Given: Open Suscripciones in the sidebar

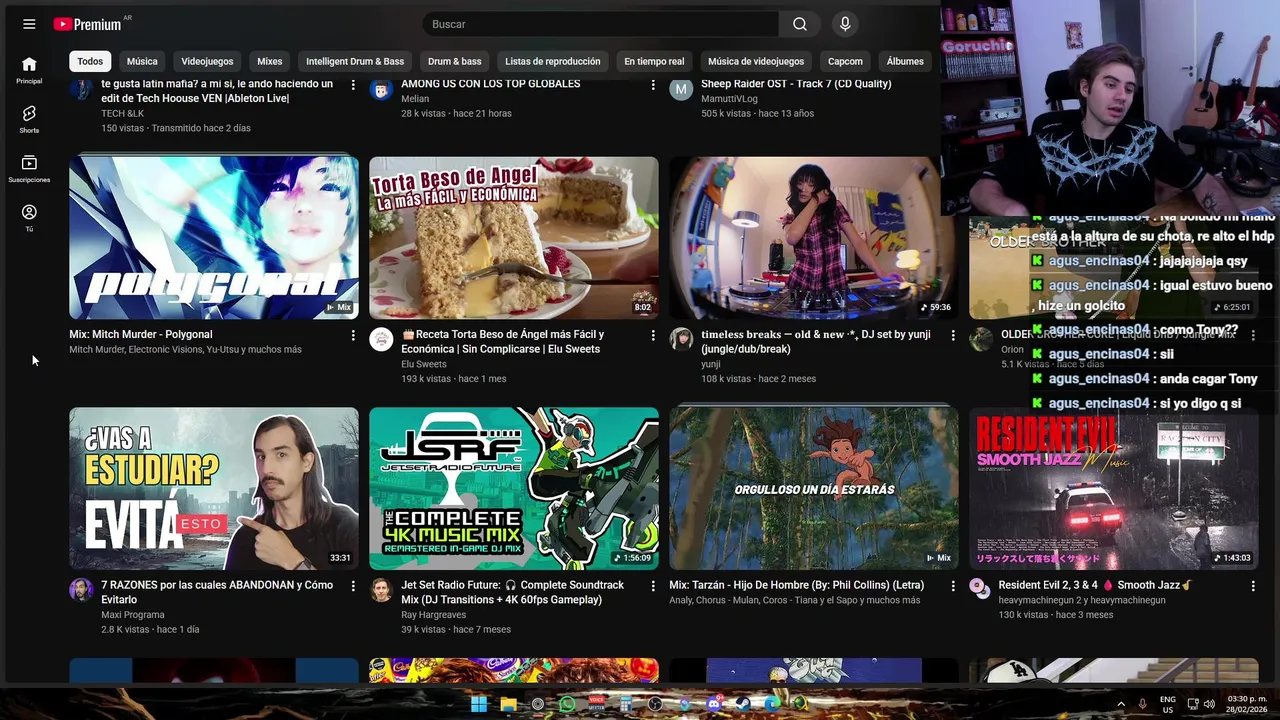Looking at the screenshot, I should point(29,168).
